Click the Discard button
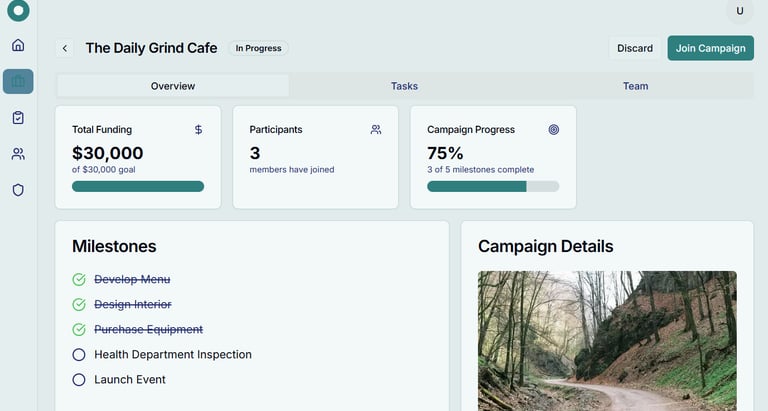The image size is (768, 411). [634, 48]
